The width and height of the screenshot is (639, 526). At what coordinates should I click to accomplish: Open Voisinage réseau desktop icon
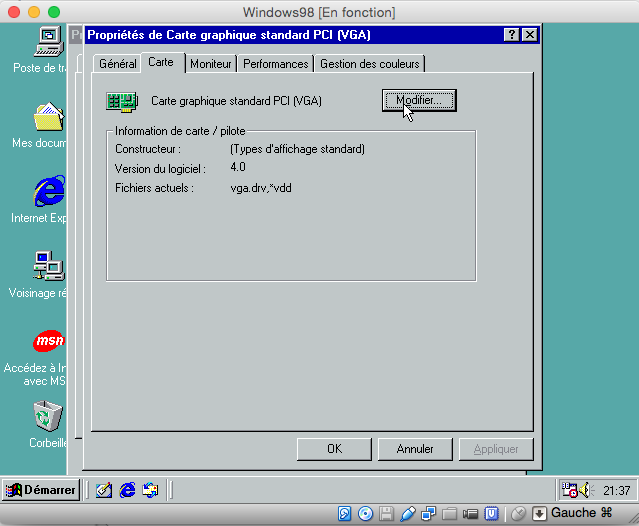click(49, 266)
